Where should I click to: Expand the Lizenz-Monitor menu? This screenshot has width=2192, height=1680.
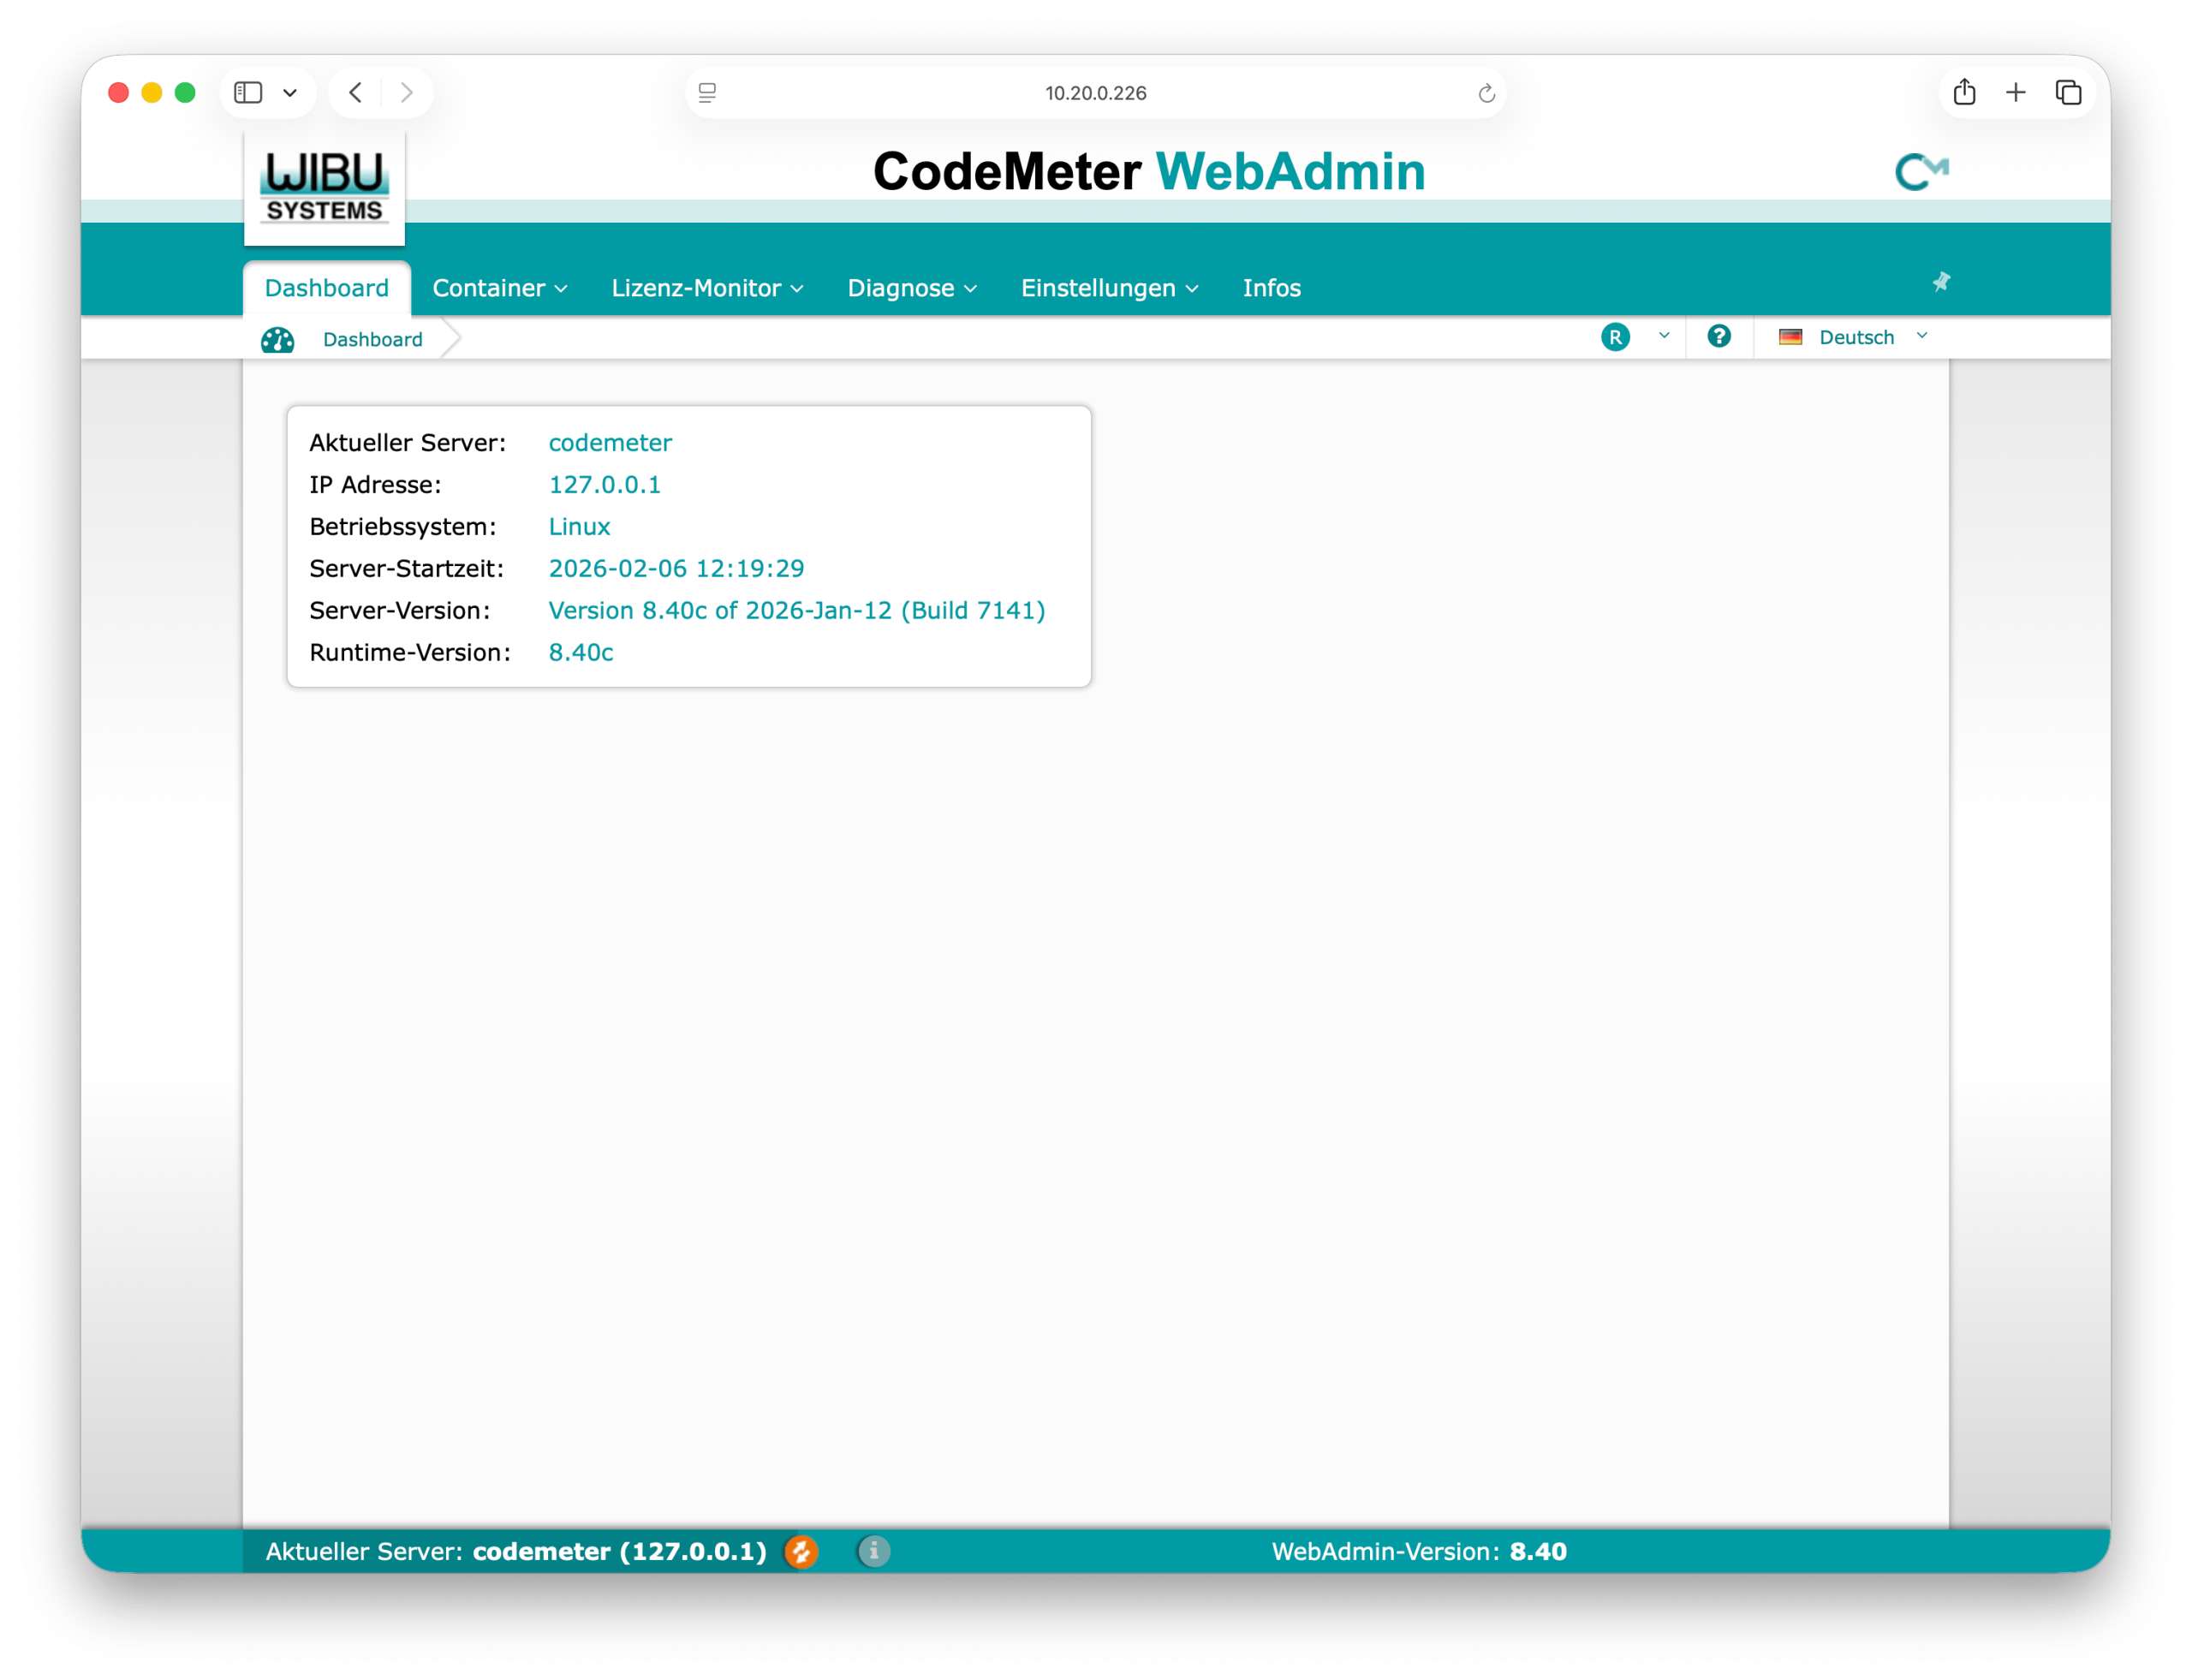click(706, 288)
